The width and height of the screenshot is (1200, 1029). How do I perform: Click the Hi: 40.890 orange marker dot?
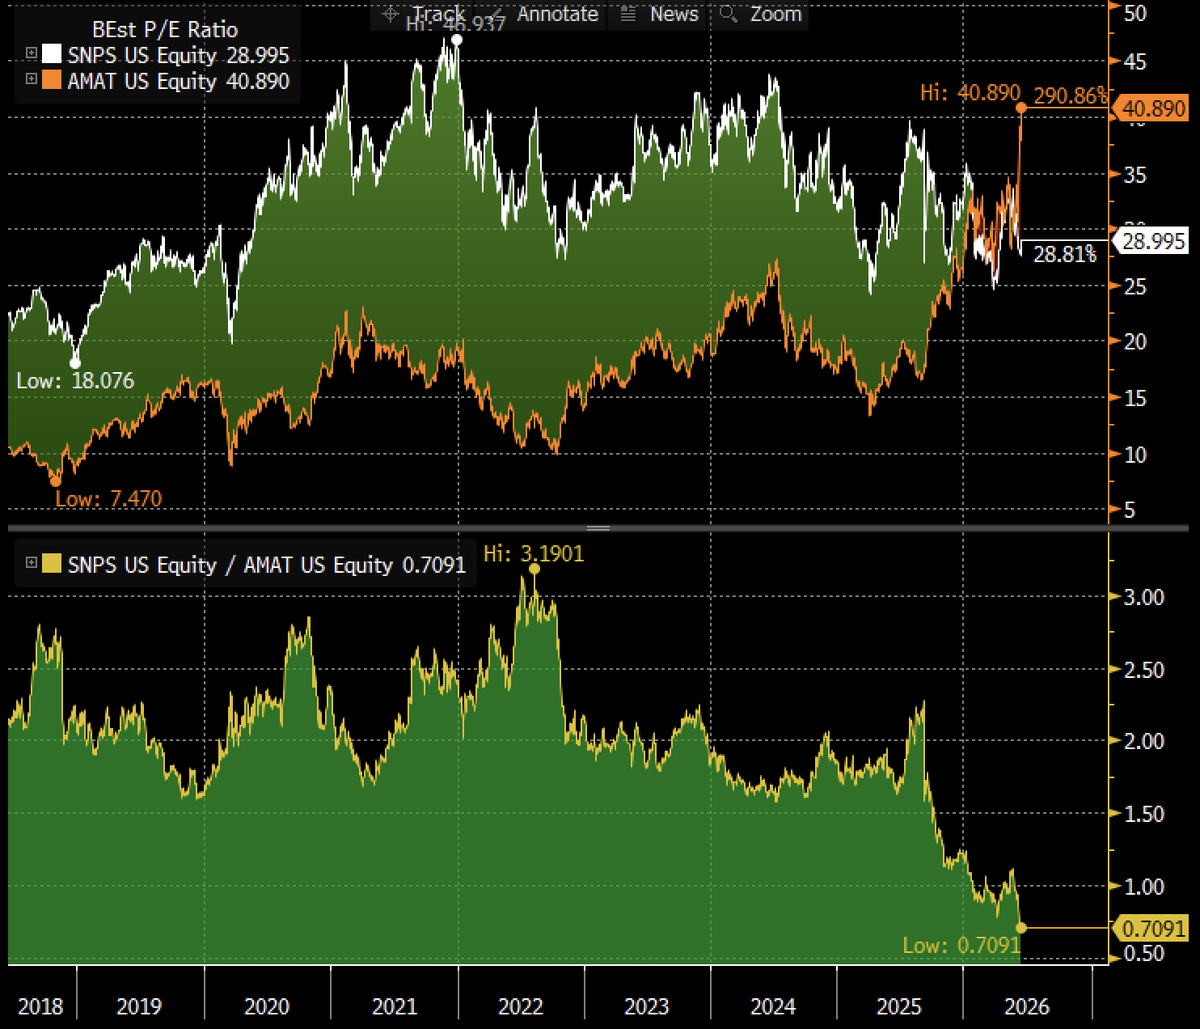click(x=1020, y=107)
